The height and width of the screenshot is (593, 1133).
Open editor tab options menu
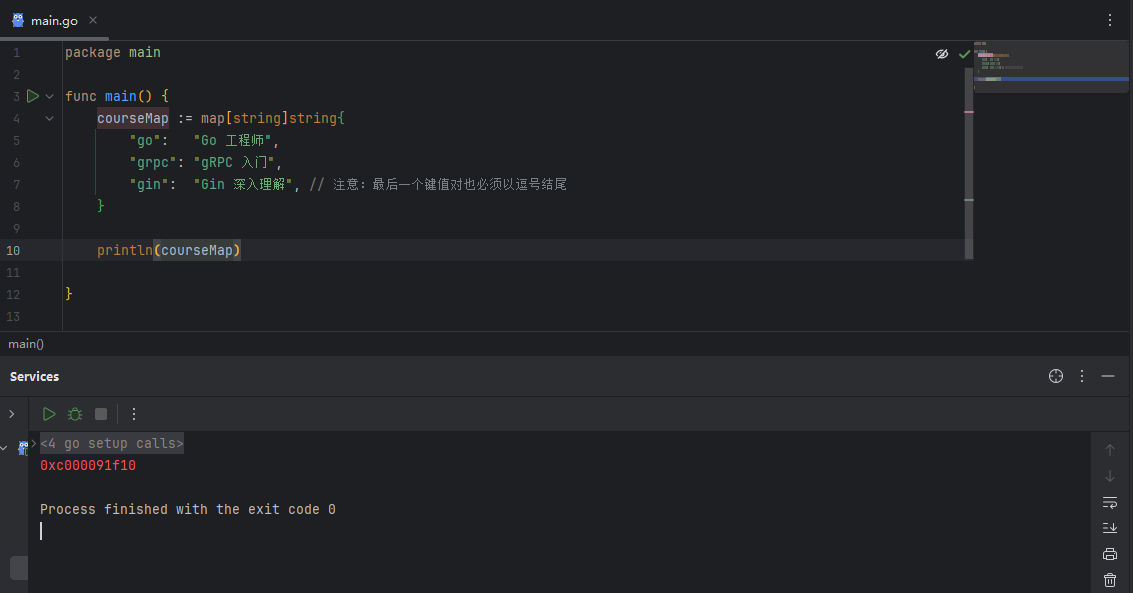coord(1110,20)
